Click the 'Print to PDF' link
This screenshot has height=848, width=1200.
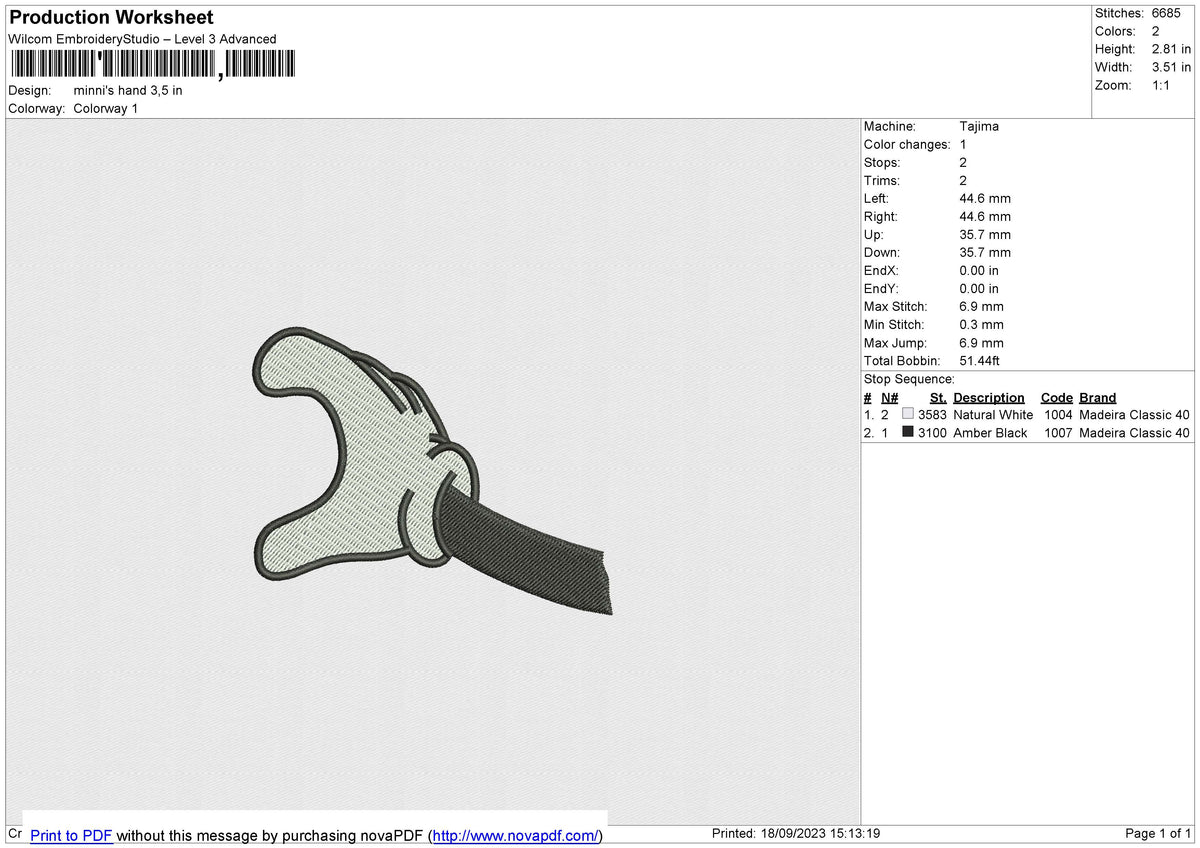point(71,836)
